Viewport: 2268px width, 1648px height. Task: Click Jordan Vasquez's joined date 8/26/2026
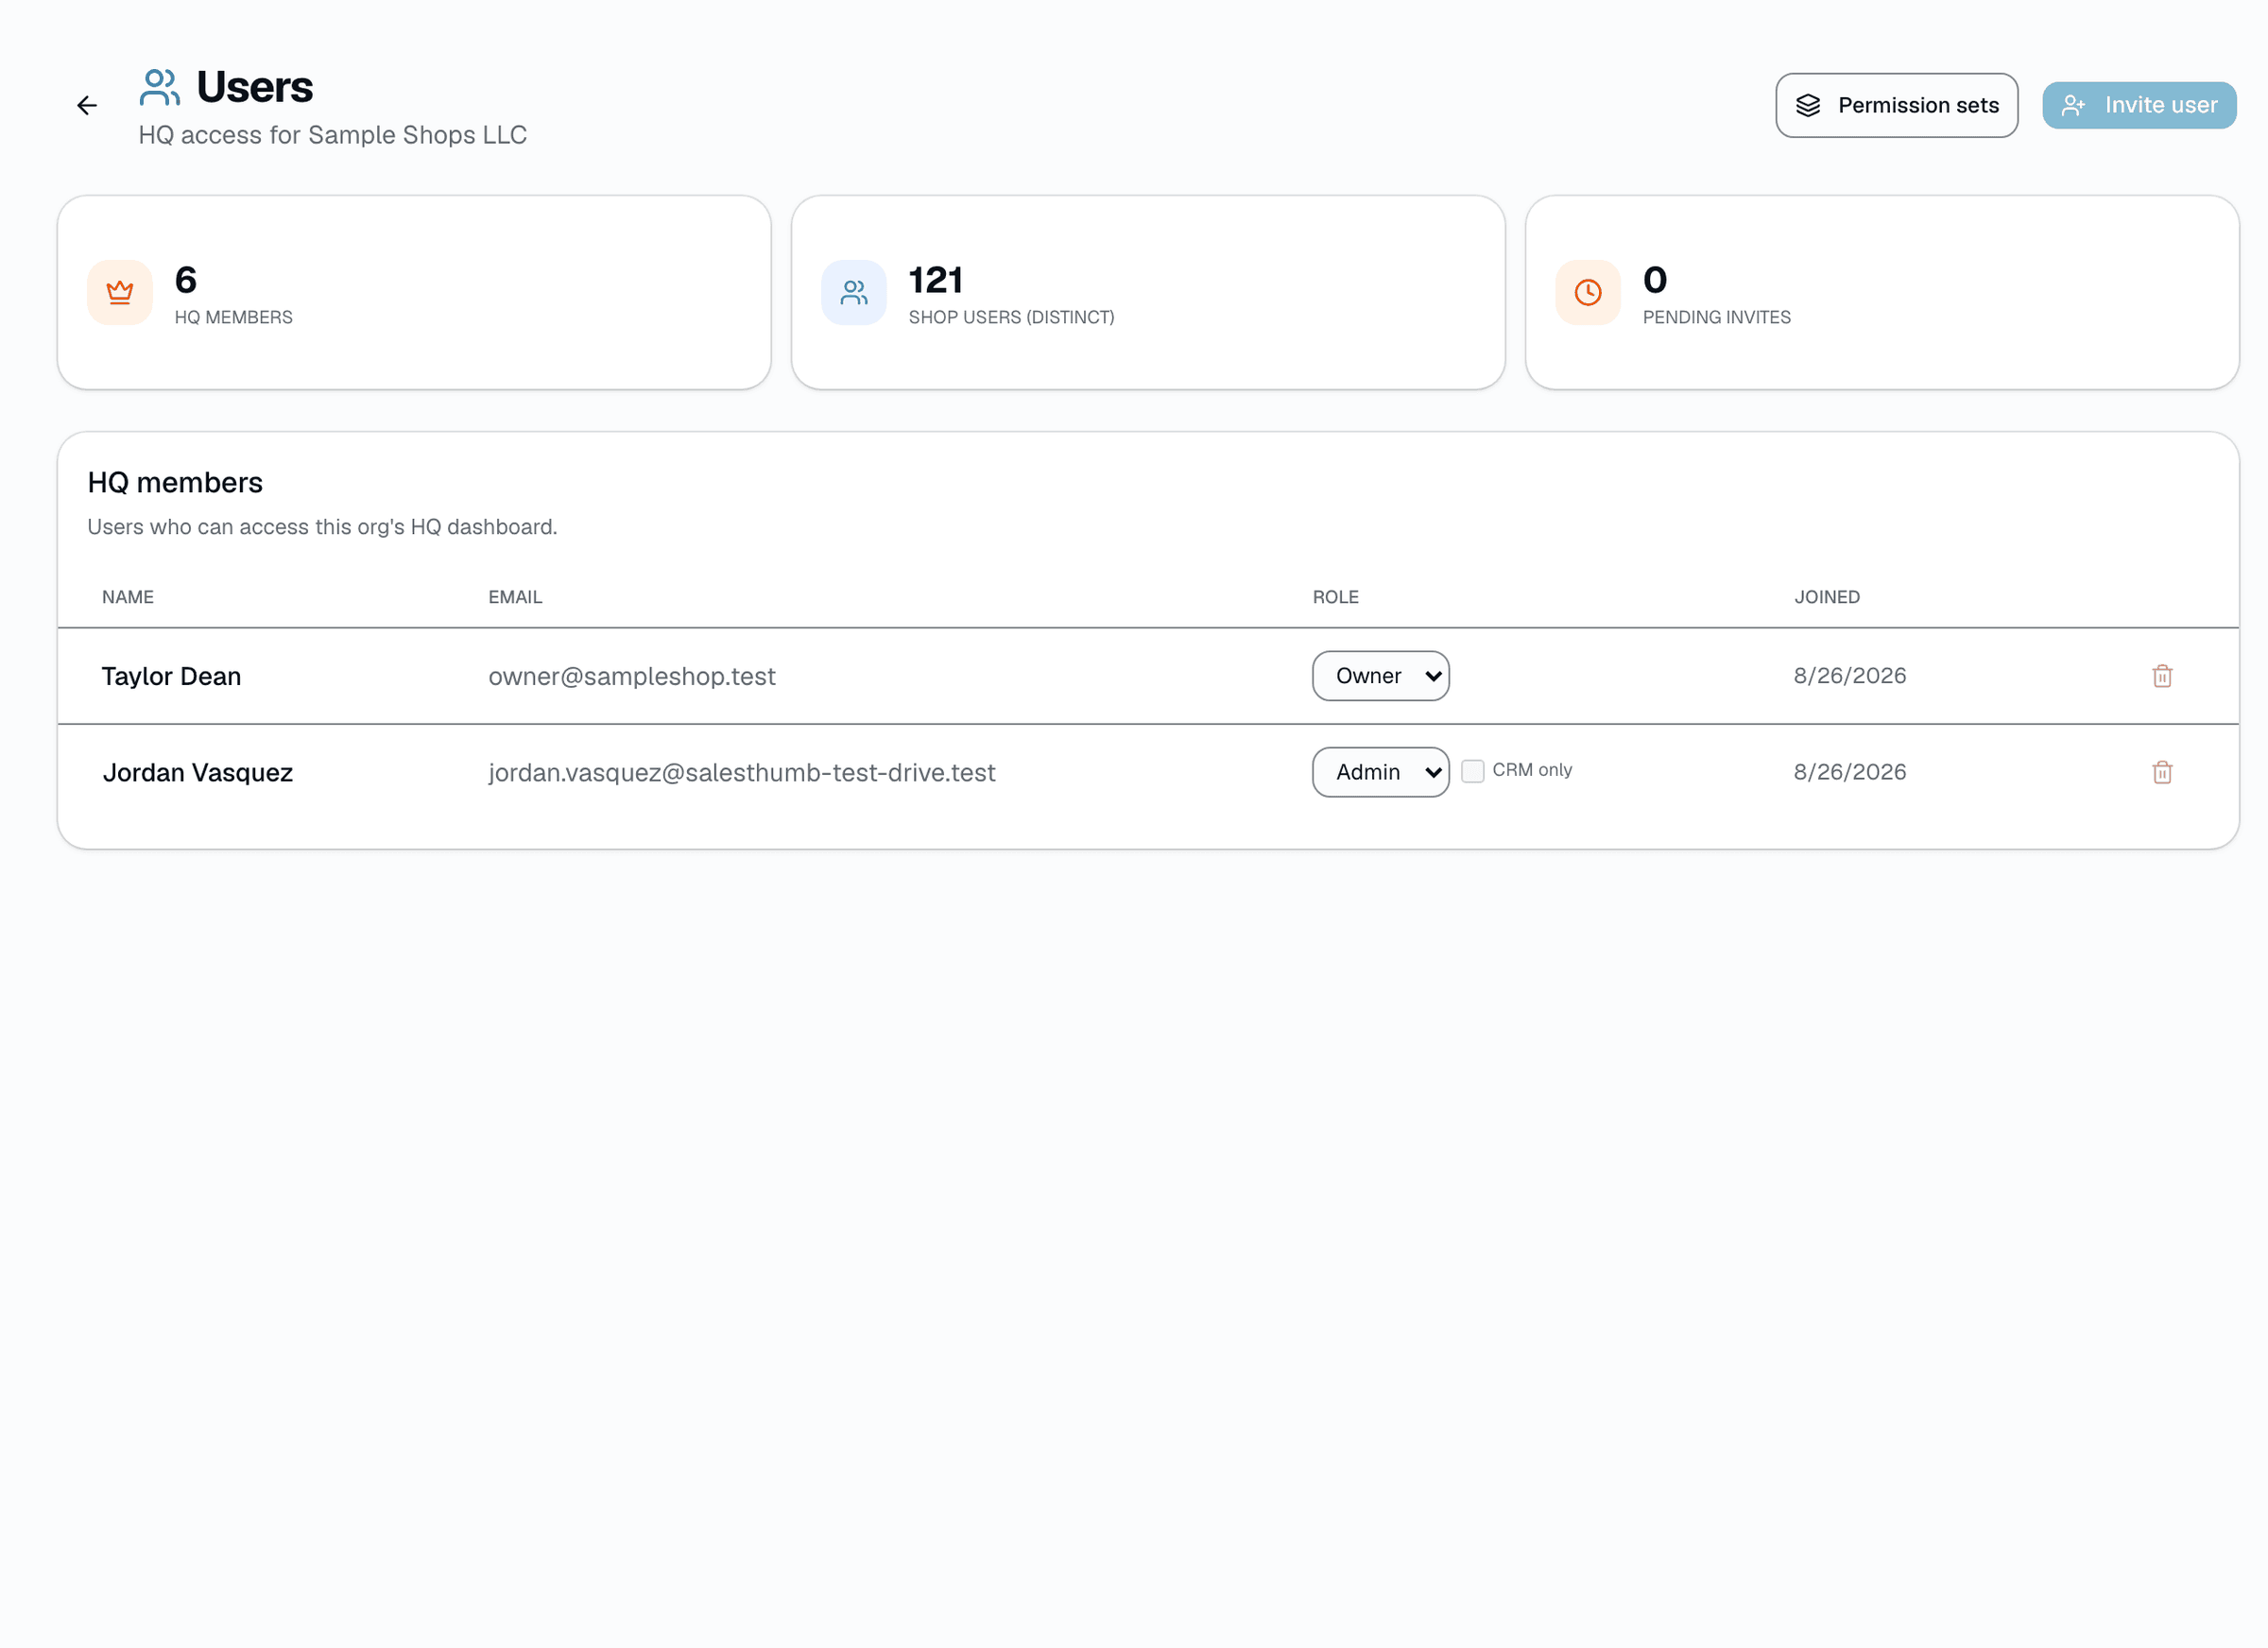click(1850, 772)
